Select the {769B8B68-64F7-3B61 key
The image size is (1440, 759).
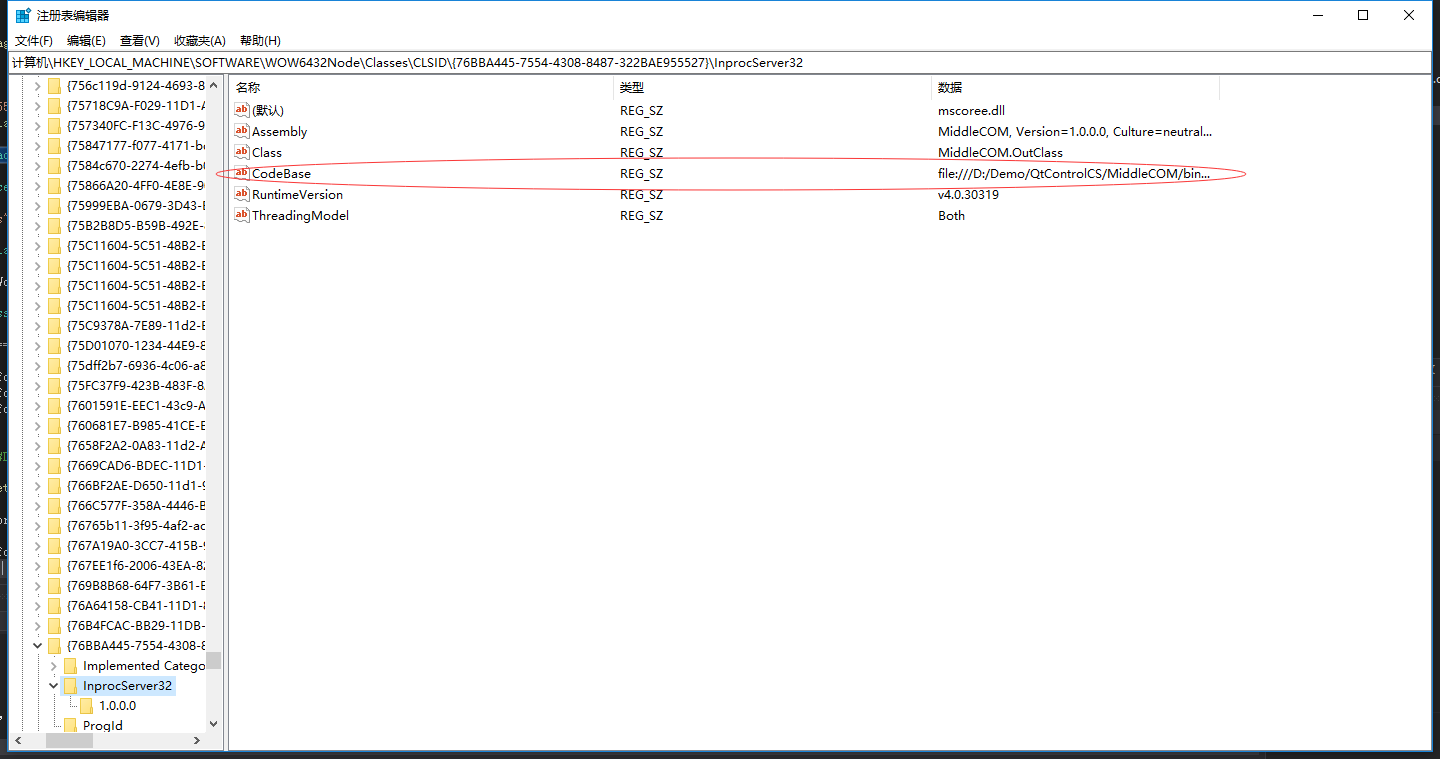[x=136, y=585]
